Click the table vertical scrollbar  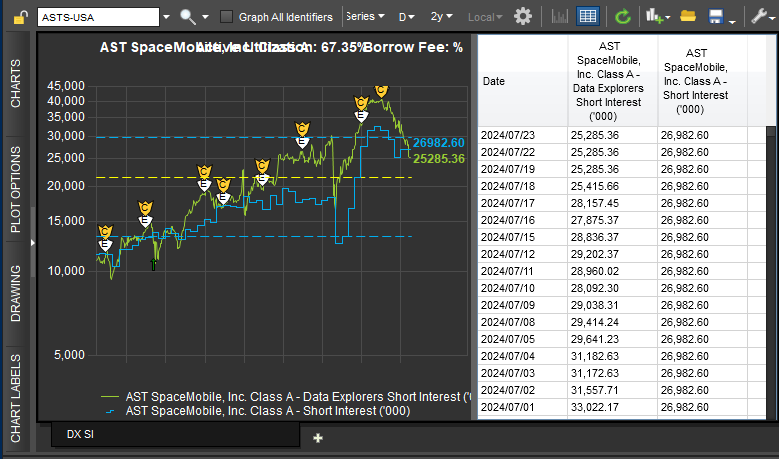(x=771, y=272)
